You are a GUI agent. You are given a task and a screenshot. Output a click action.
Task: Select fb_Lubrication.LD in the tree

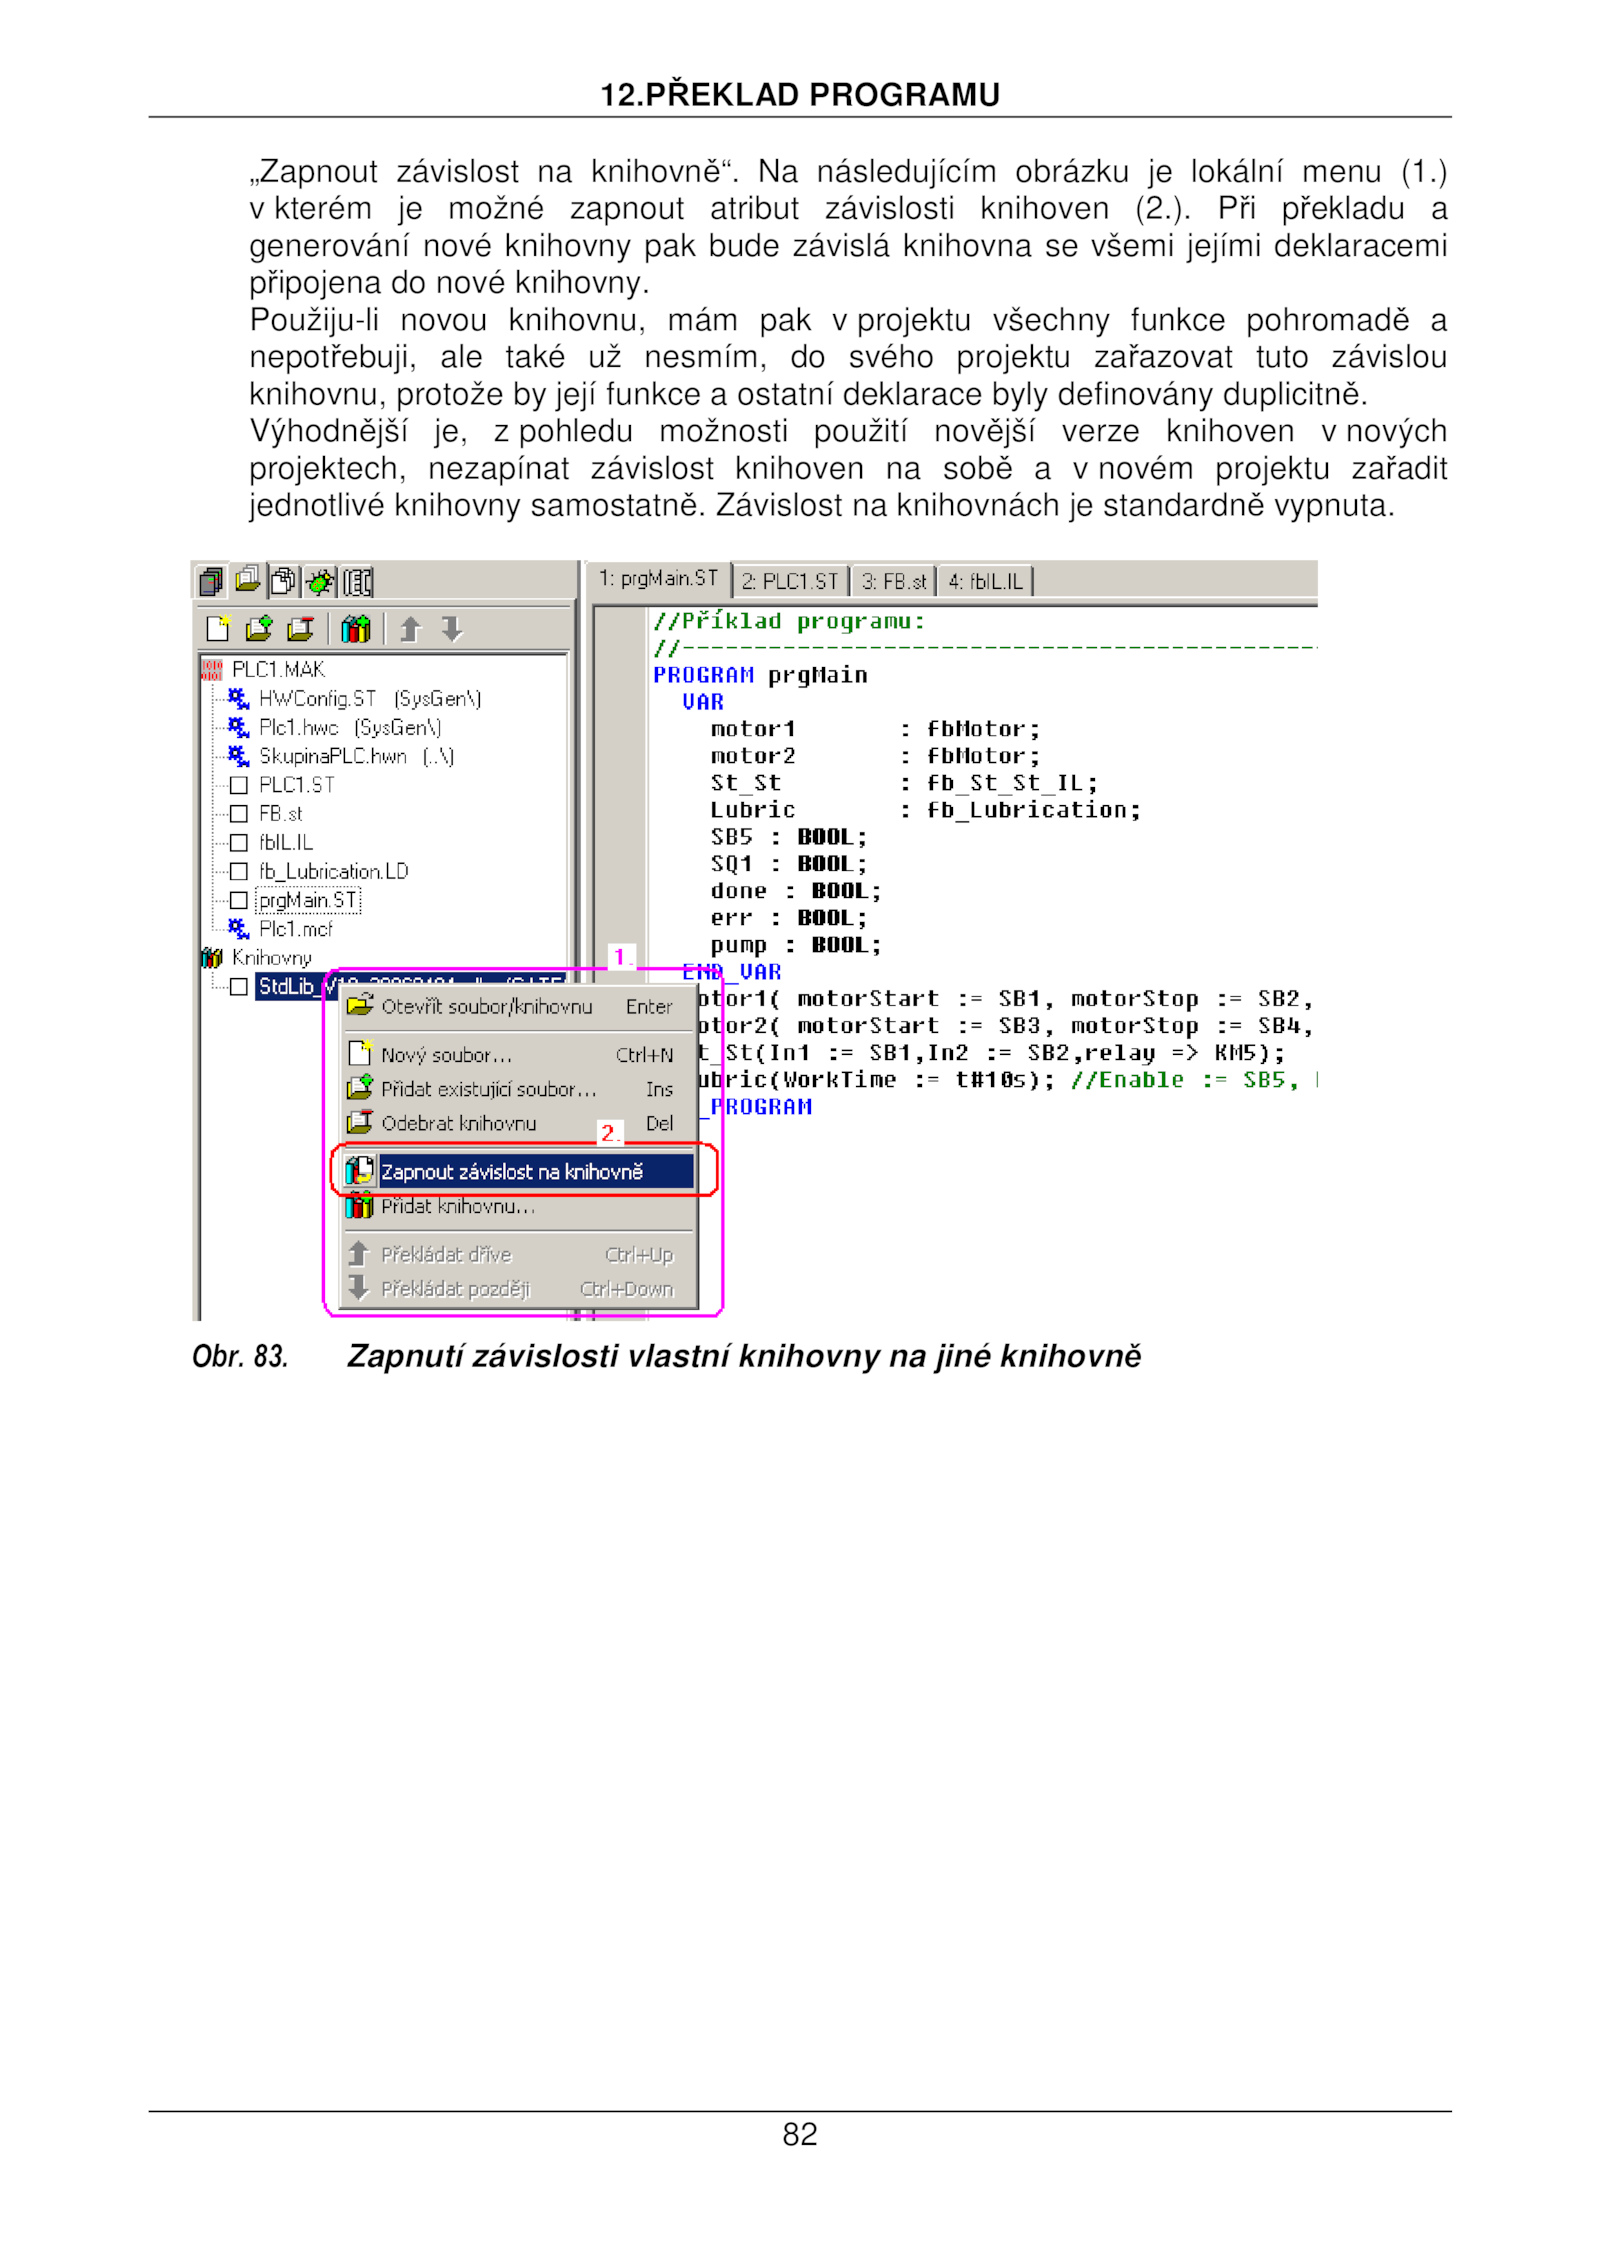(334, 872)
